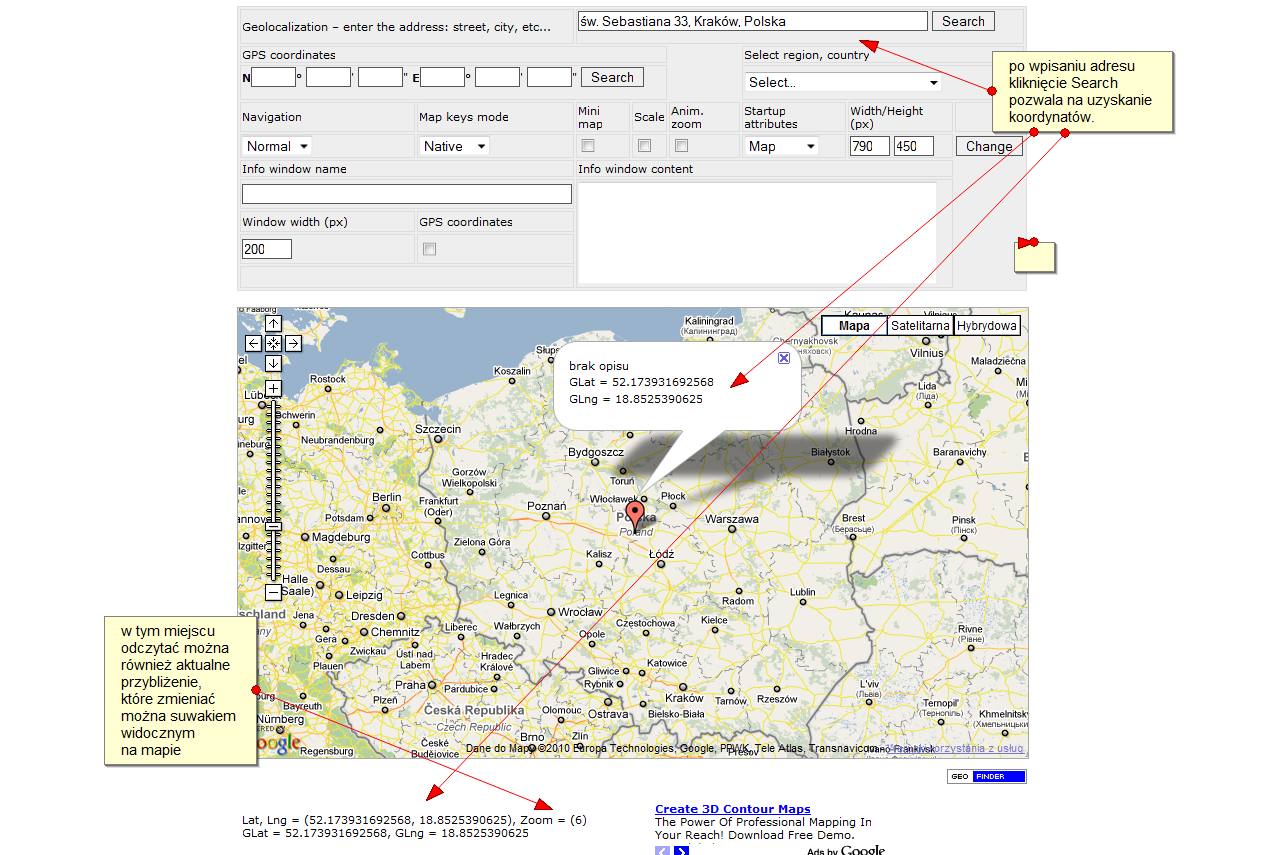The height and width of the screenshot is (855, 1263).
Task: Focus the E seconds field
Action: [549, 77]
